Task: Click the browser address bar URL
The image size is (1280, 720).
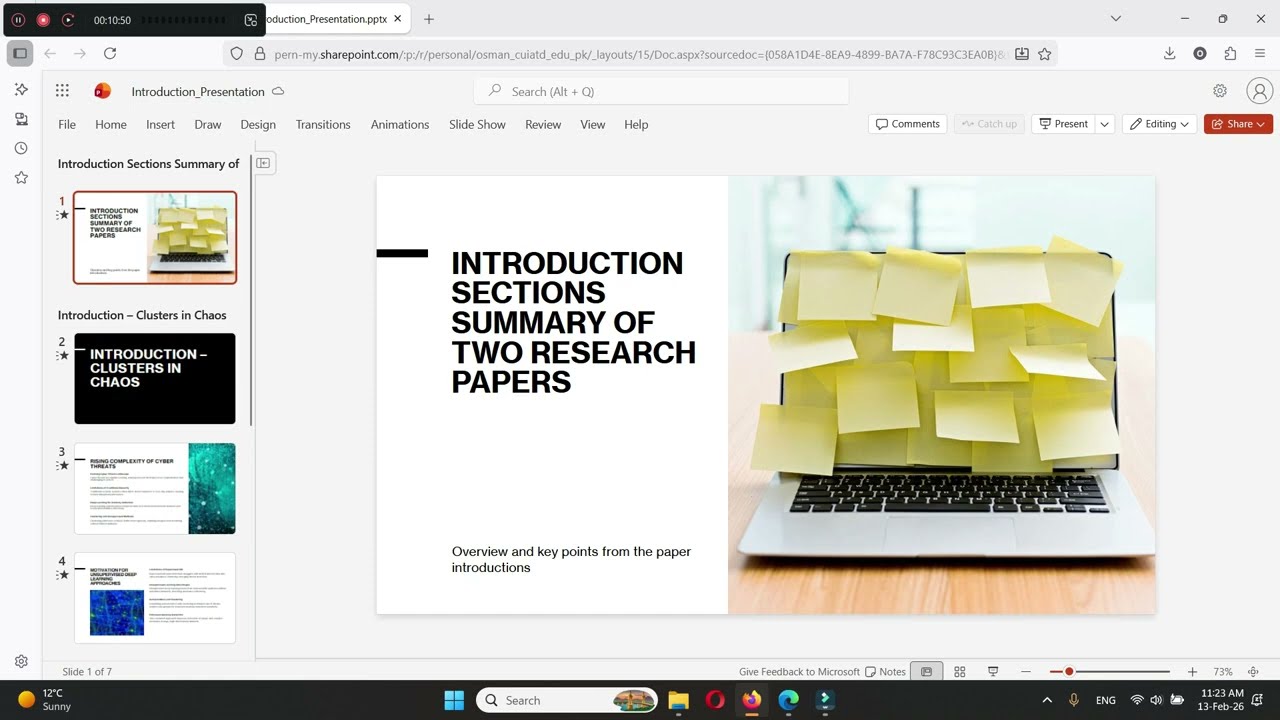Action: 640,54
